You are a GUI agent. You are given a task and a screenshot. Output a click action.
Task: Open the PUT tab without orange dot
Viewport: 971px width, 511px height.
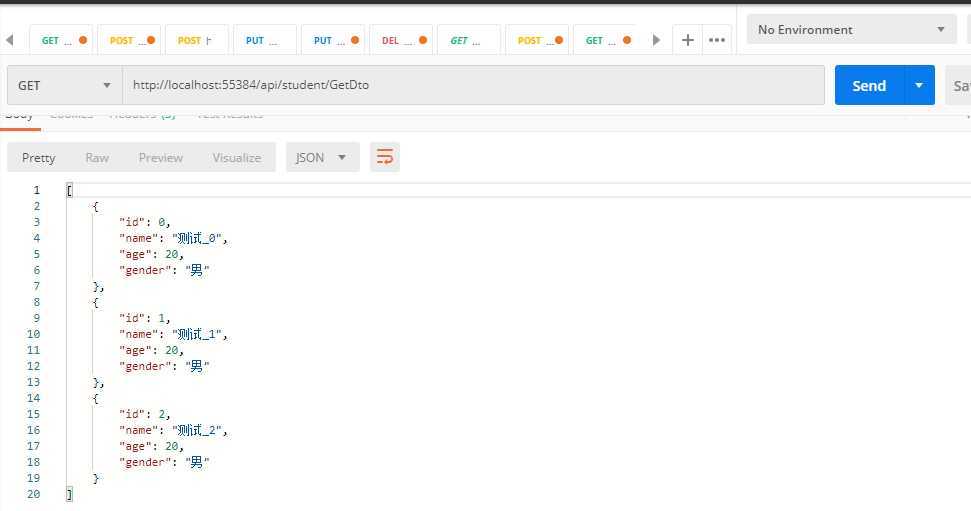(x=264, y=40)
